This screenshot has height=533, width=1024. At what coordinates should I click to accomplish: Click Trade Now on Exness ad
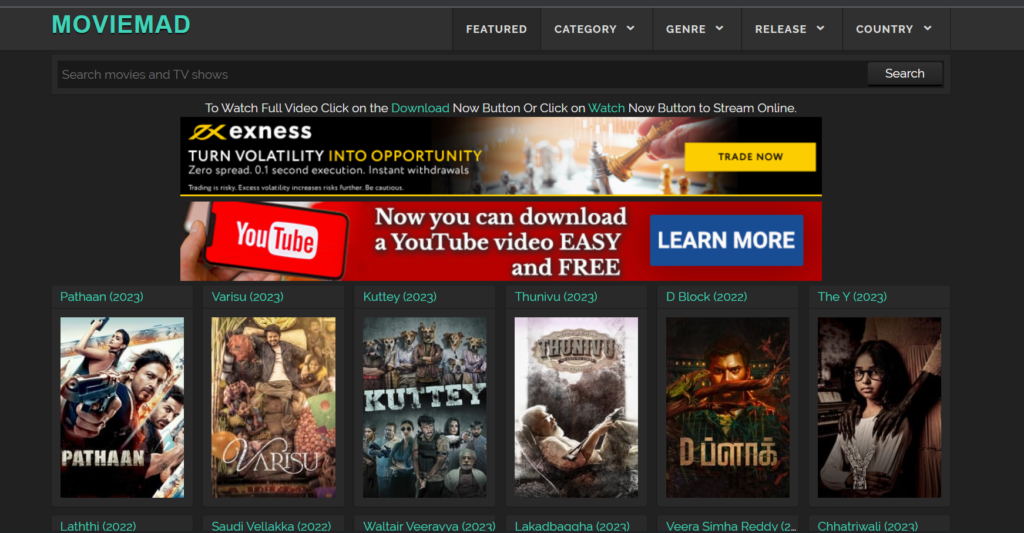tap(750, 157)
